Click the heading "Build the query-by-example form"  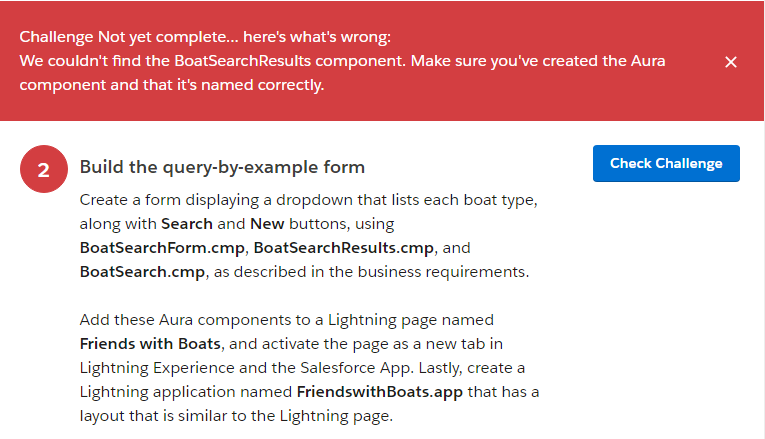[222, 167]
